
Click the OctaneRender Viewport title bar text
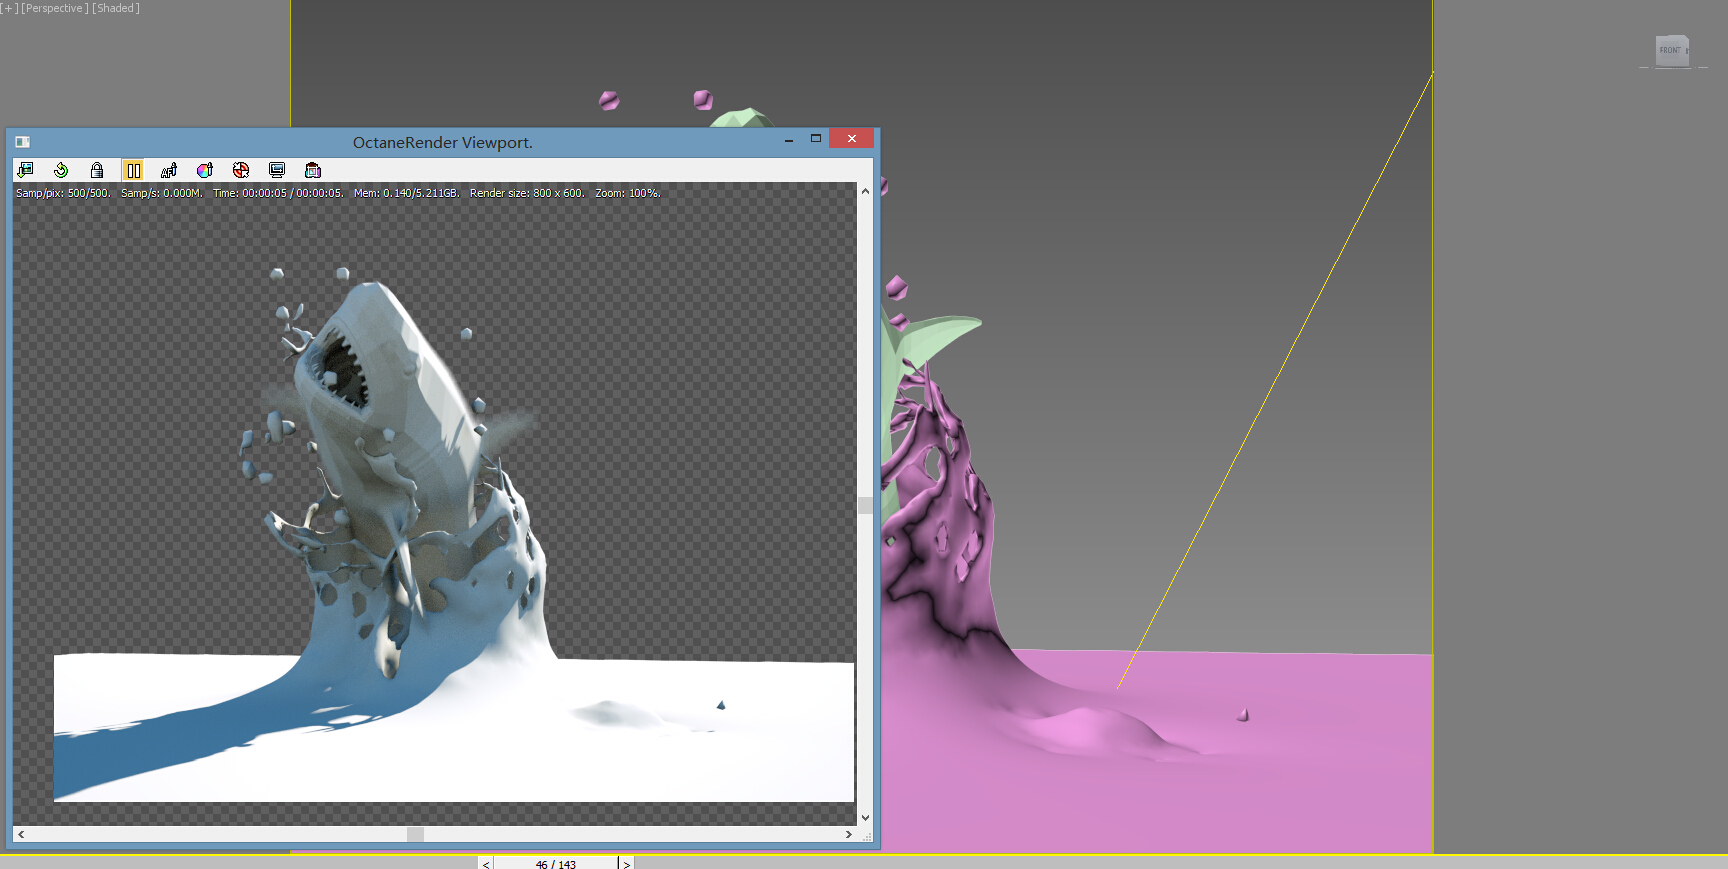tap(443, 142)
